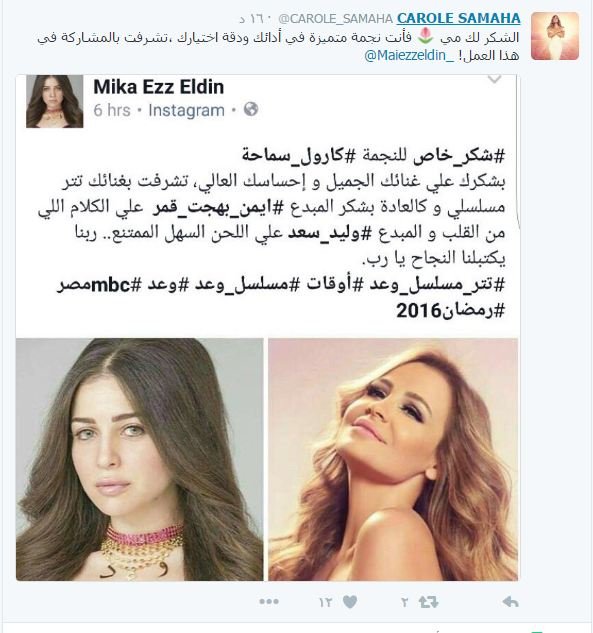The height and width of the screenshot is (633, 593).
Task: Click Mika Ezz Eldin's profile picture
Action: pyautogui.click(x=54, y=101)
